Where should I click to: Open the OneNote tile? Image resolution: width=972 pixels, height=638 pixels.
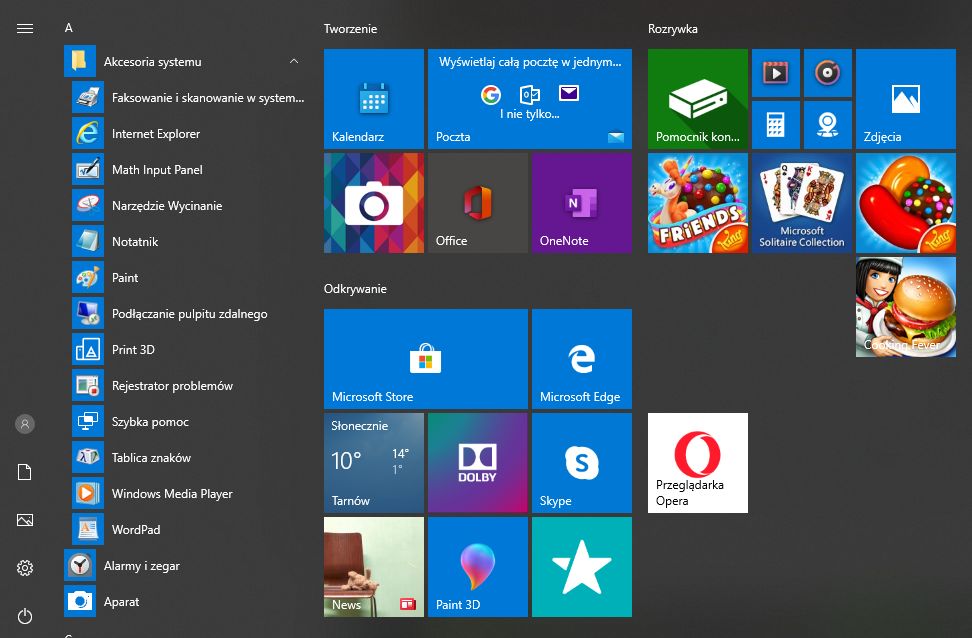tap(582, 203)
